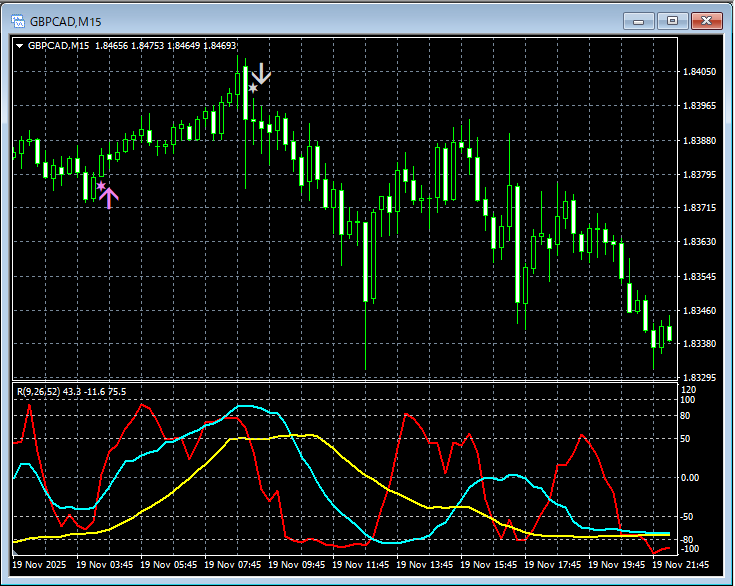Screen dimensions: 735x586
Task: Click price level 1.84050 on scale
Action: tap(699, 72)
